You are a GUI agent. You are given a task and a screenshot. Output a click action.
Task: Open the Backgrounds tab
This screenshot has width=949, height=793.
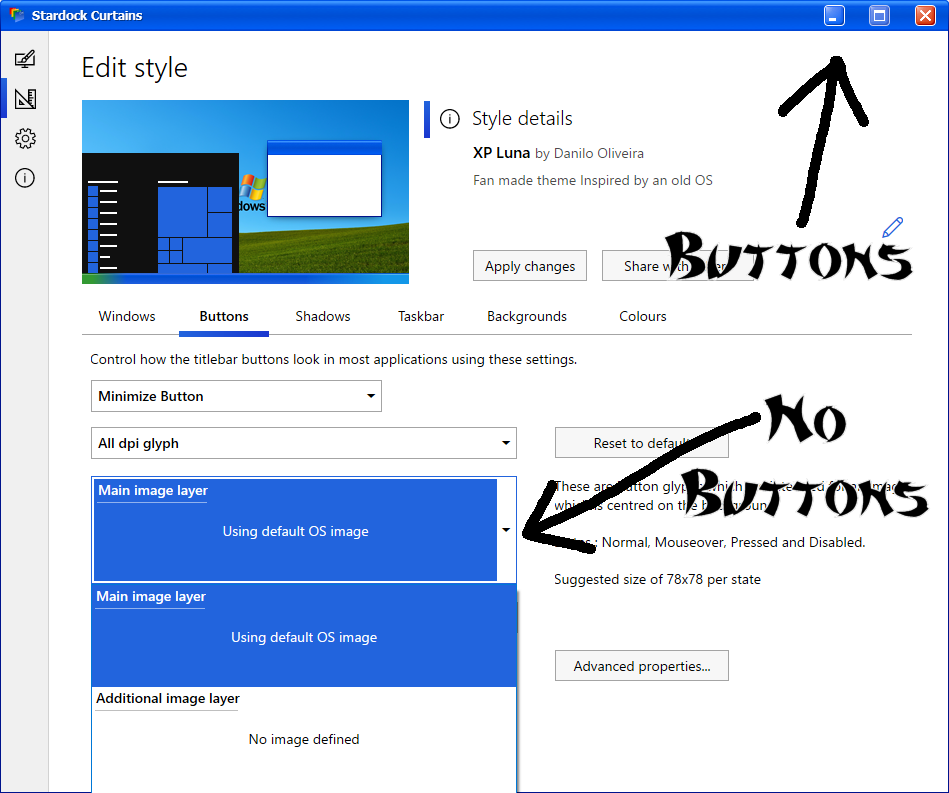coord(527,316)
